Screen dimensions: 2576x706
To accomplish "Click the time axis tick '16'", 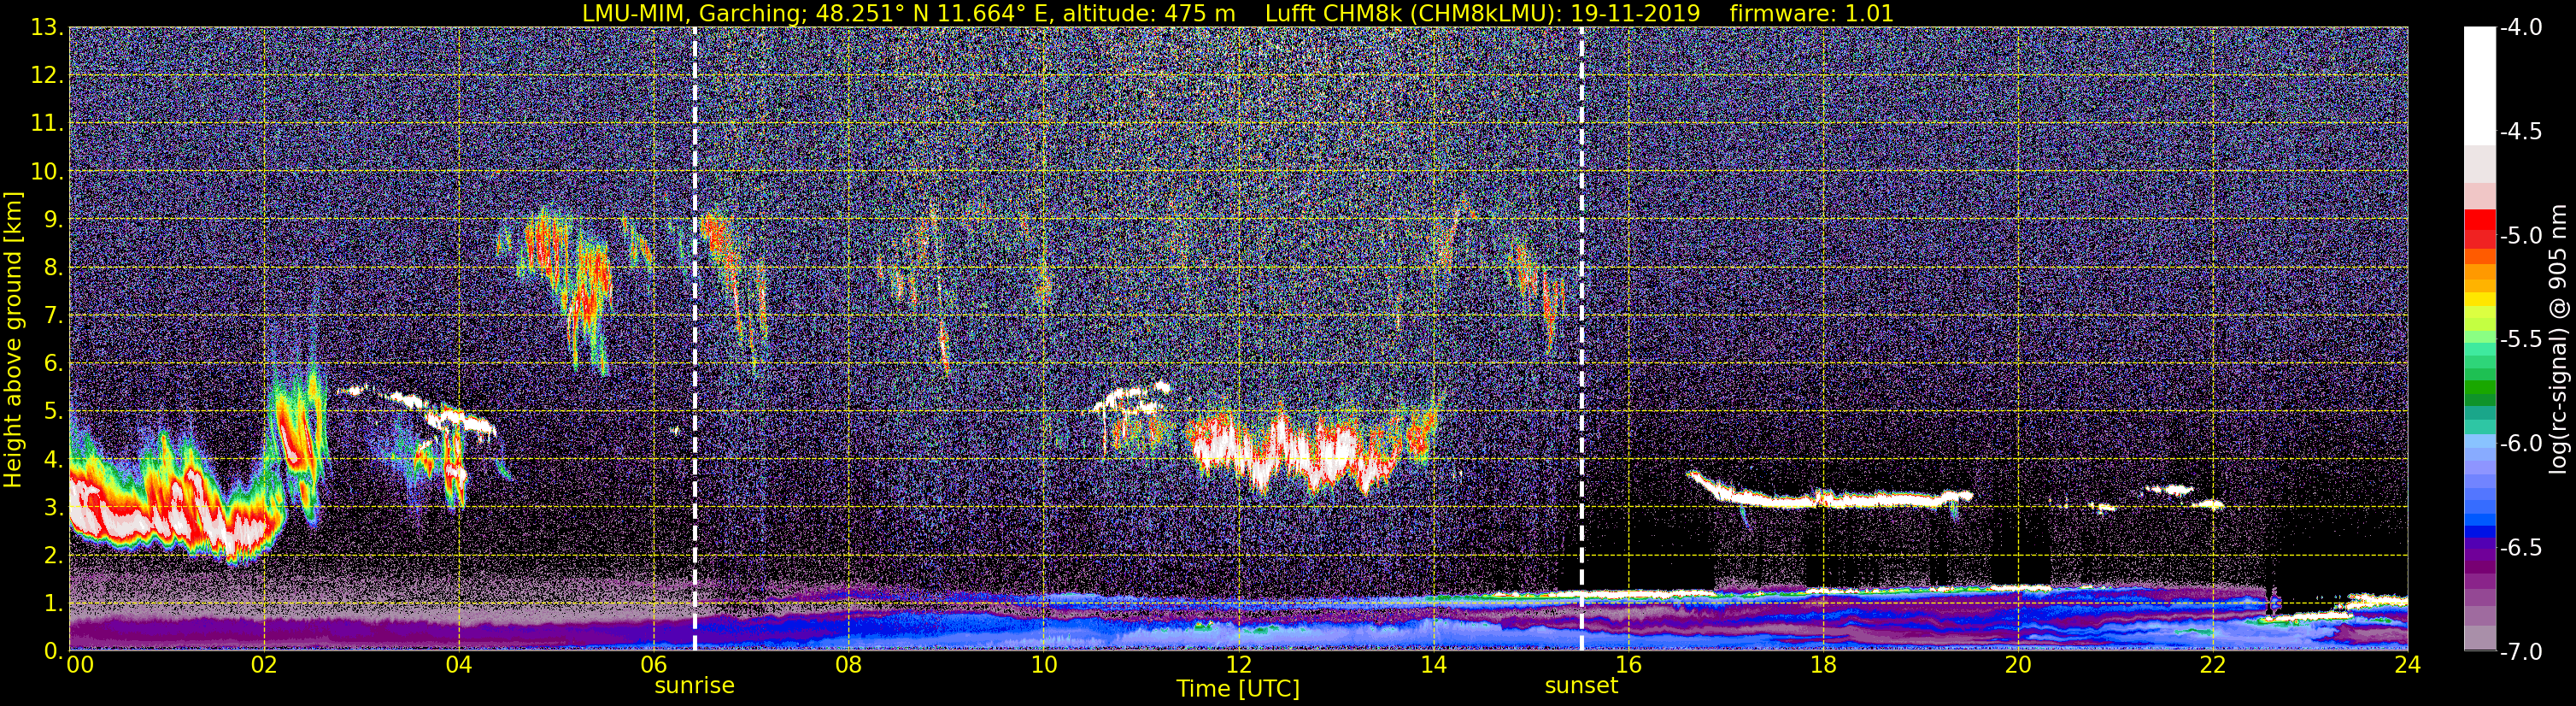I will [x=1628, y=665].
